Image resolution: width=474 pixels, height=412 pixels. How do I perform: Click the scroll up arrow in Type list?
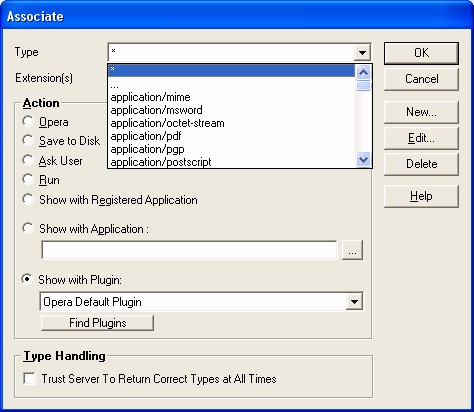pos(363,72)
